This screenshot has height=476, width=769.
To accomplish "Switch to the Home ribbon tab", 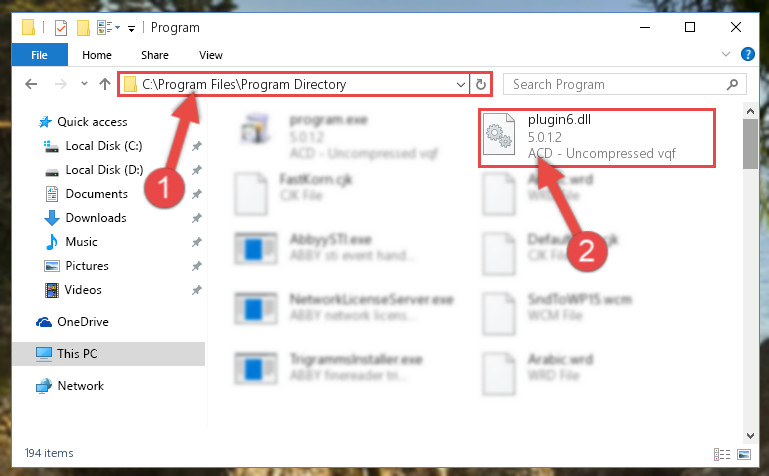I will 97,55.
